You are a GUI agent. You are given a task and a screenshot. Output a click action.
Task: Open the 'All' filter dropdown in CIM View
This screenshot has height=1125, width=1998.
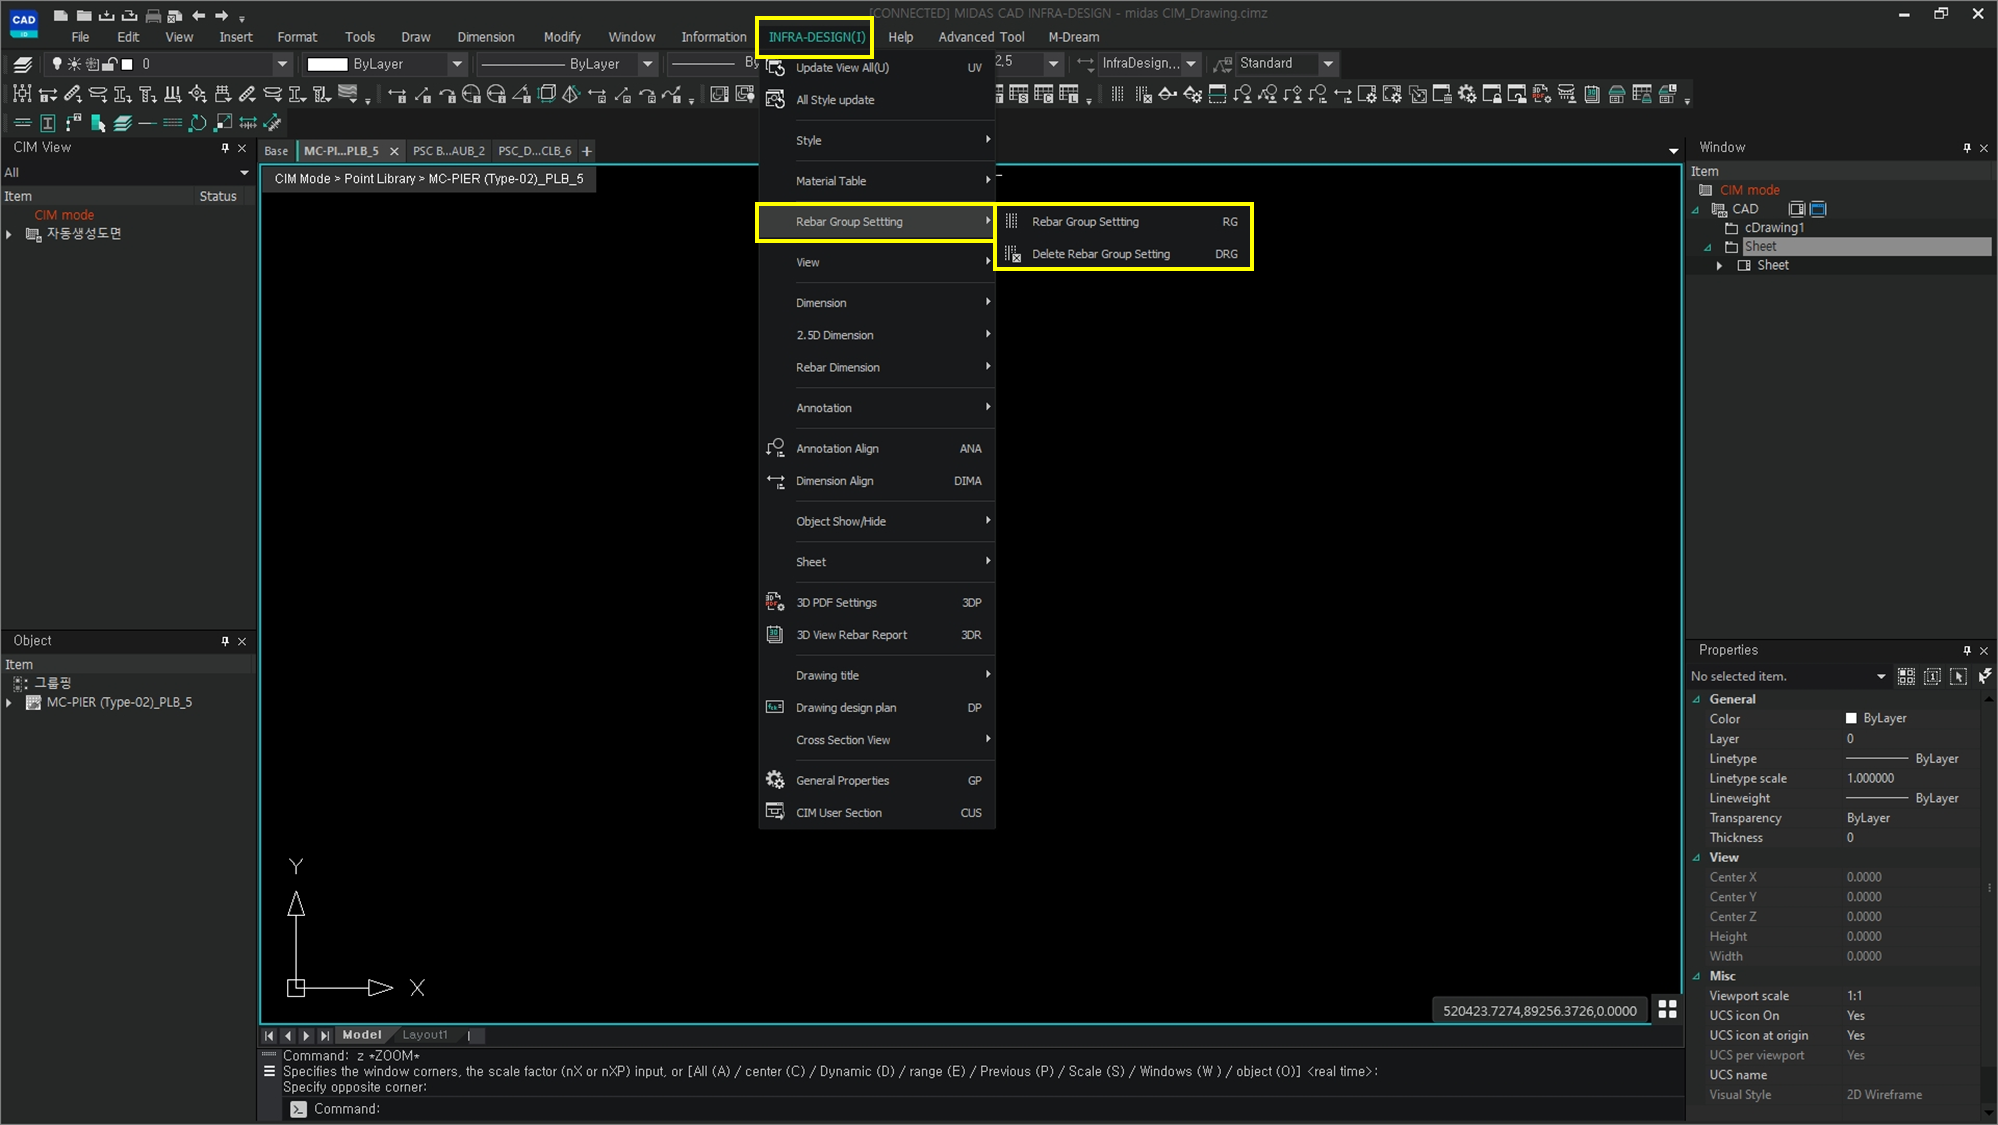[x=244, y=172]
